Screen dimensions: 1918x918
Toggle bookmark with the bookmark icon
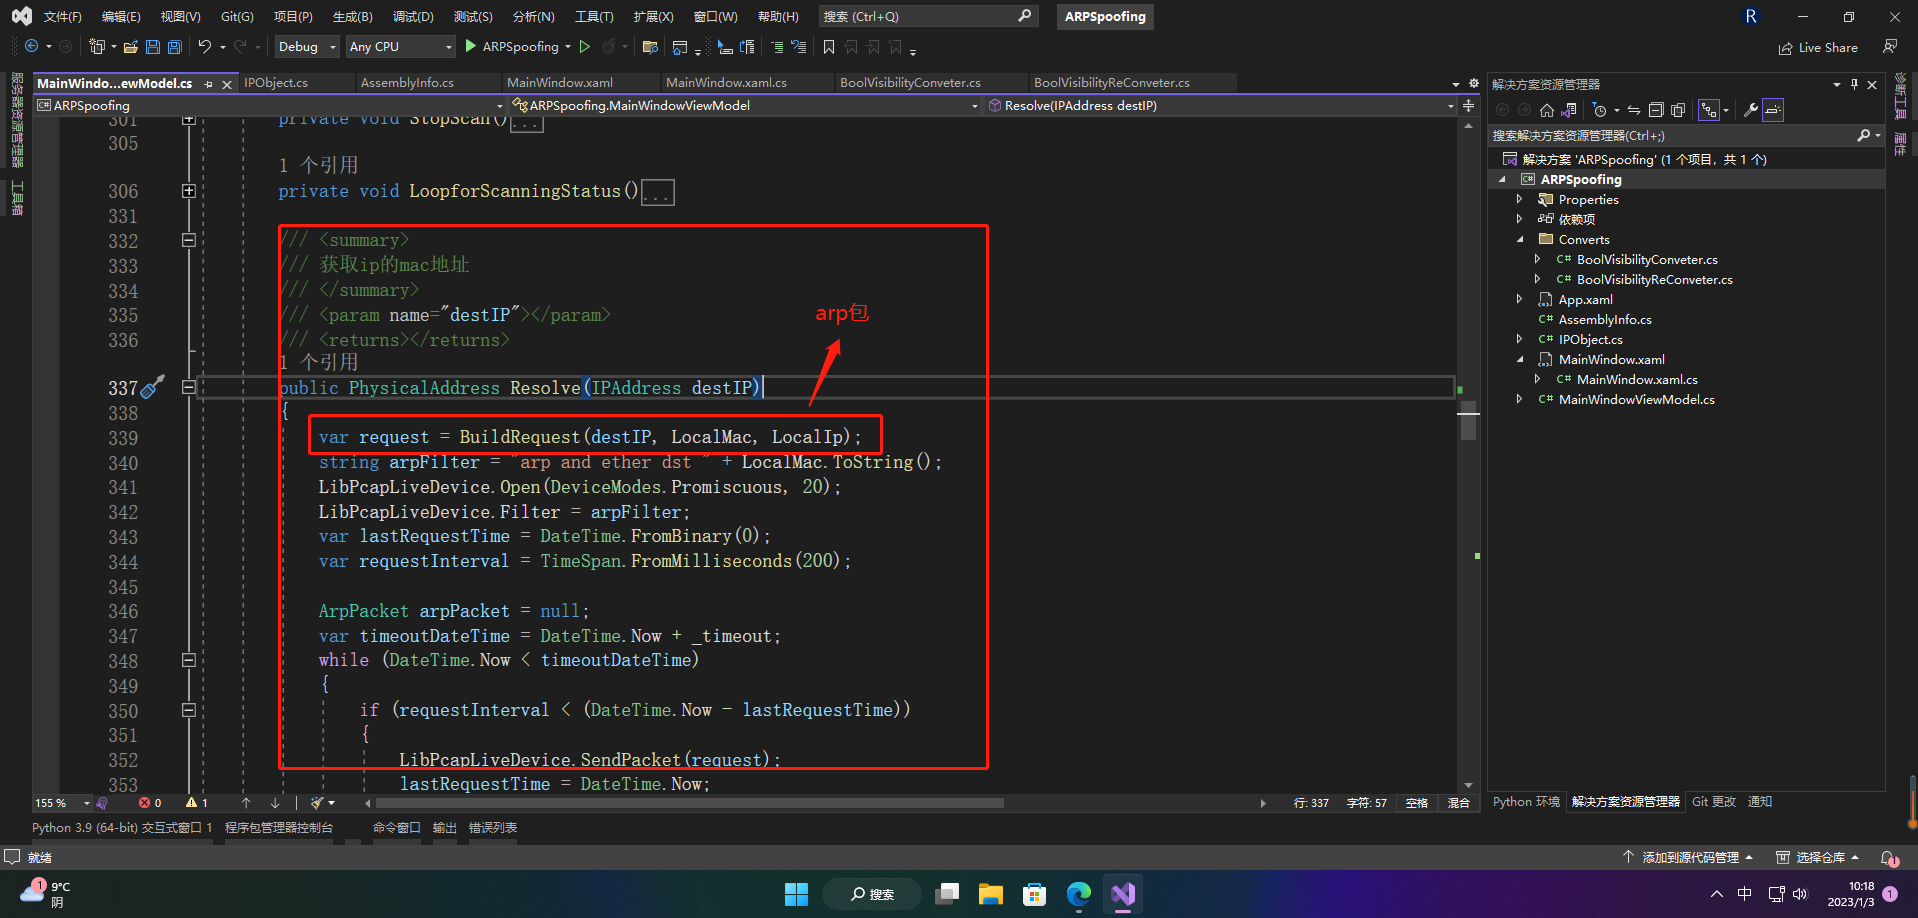(829, 46)
